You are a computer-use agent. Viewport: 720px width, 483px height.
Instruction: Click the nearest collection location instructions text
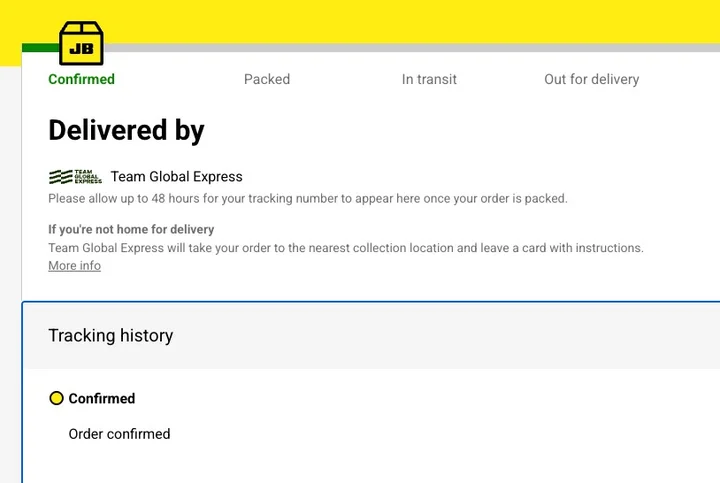(x=346, y=248)
